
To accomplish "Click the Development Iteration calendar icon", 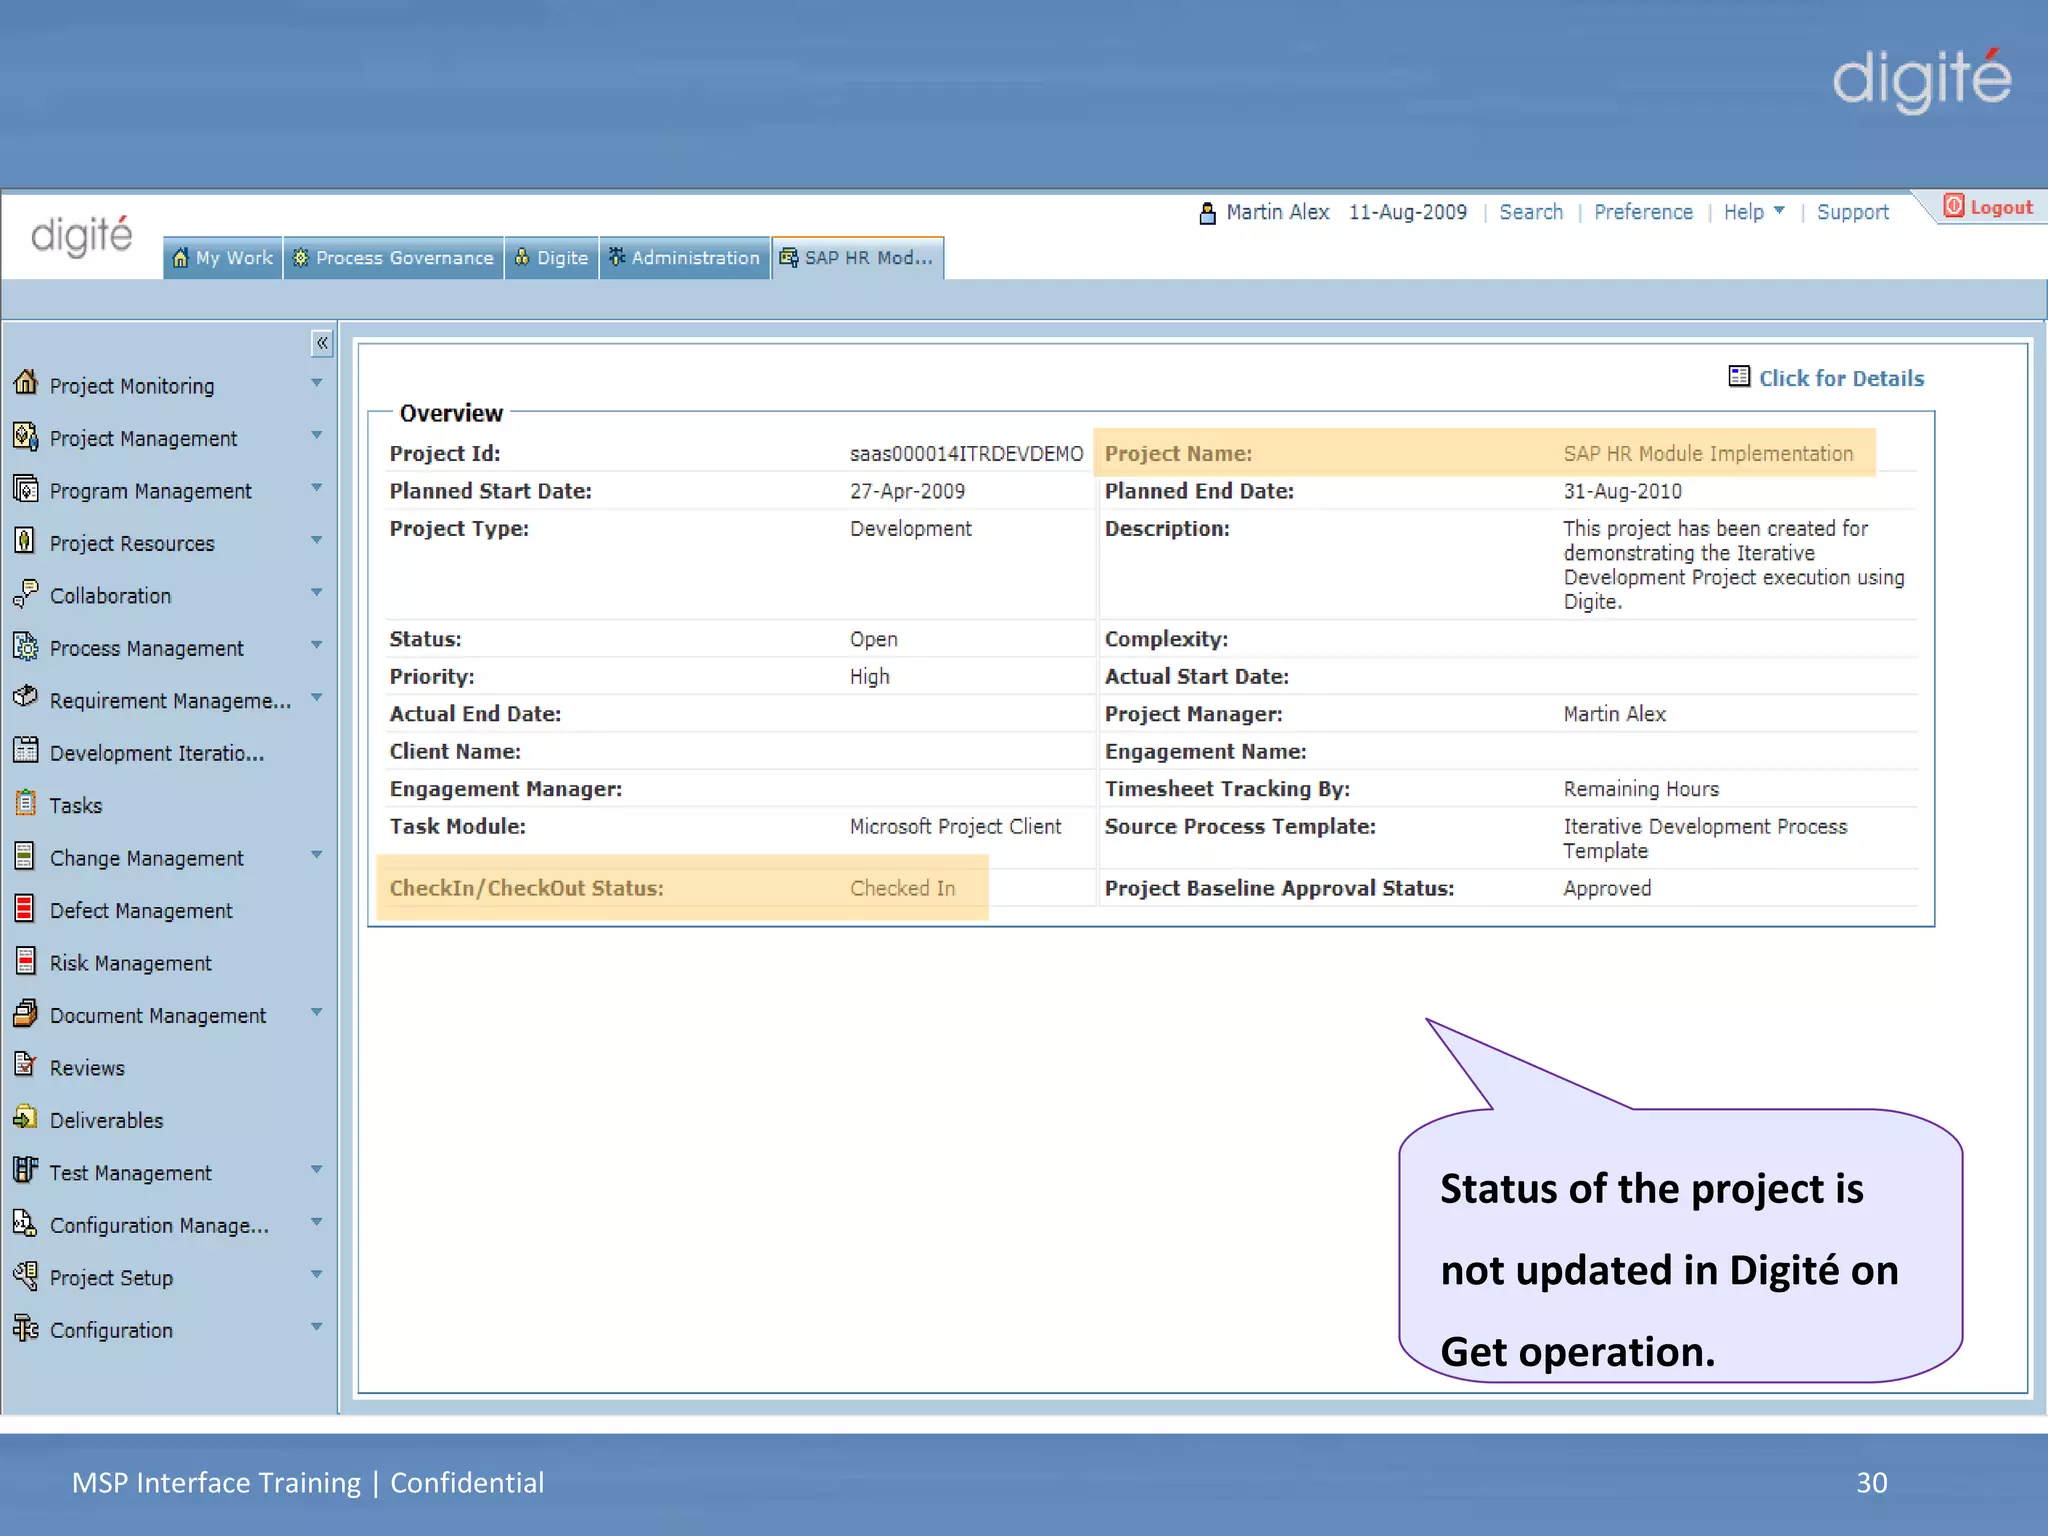I will tap(26, 750).
